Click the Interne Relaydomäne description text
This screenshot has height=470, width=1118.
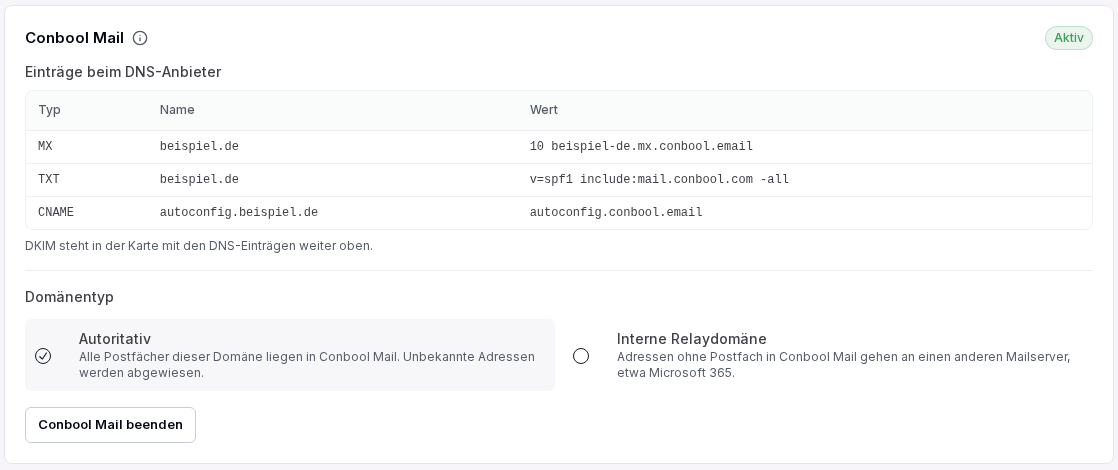[843, 364]
